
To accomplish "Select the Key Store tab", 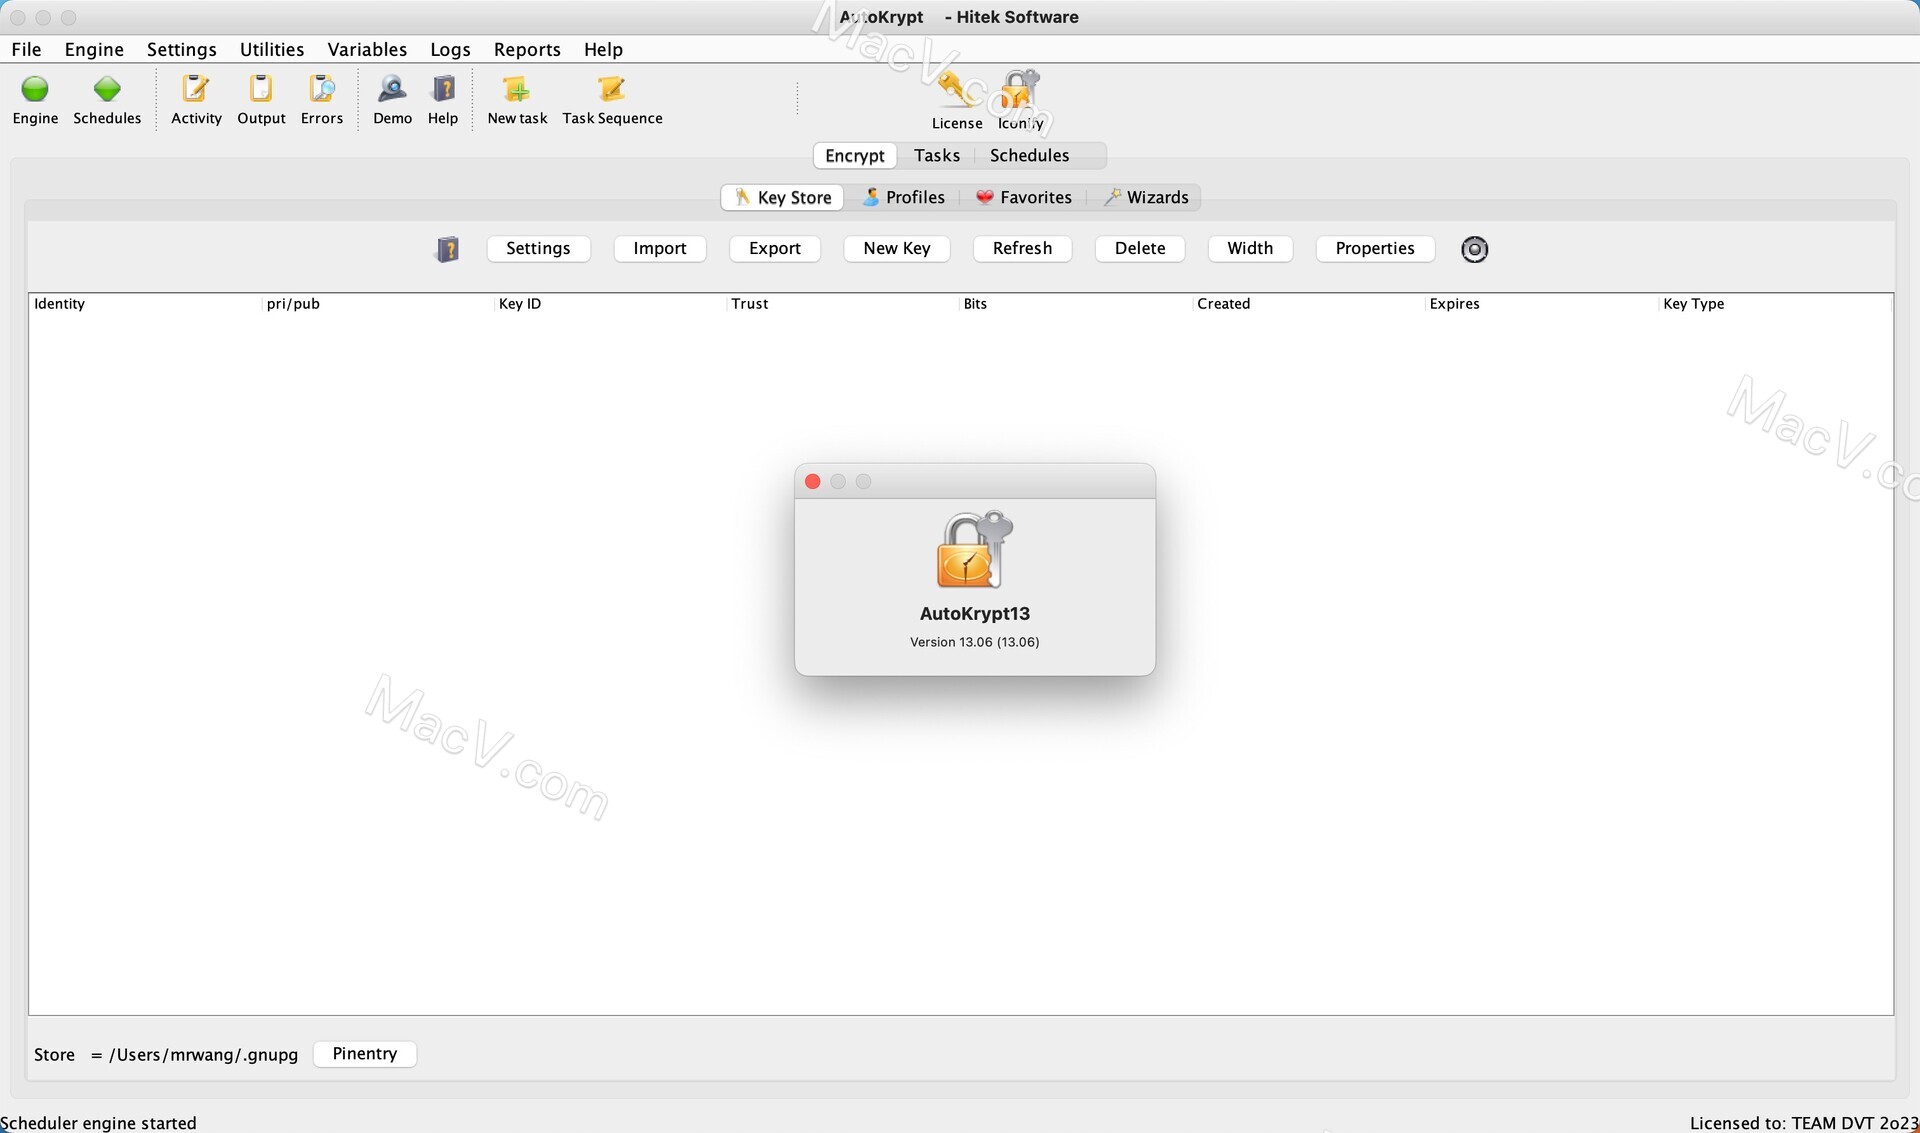I will point(783,197).
